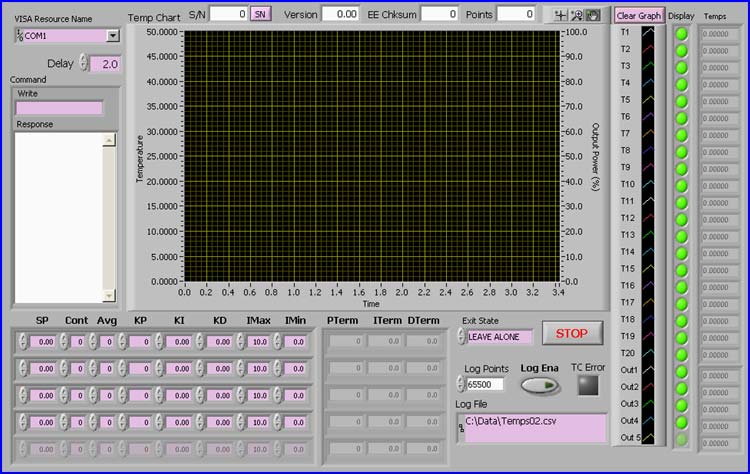Click the T5 plot legend line icon
The image size is (750, 474).
tap(648, 100)
